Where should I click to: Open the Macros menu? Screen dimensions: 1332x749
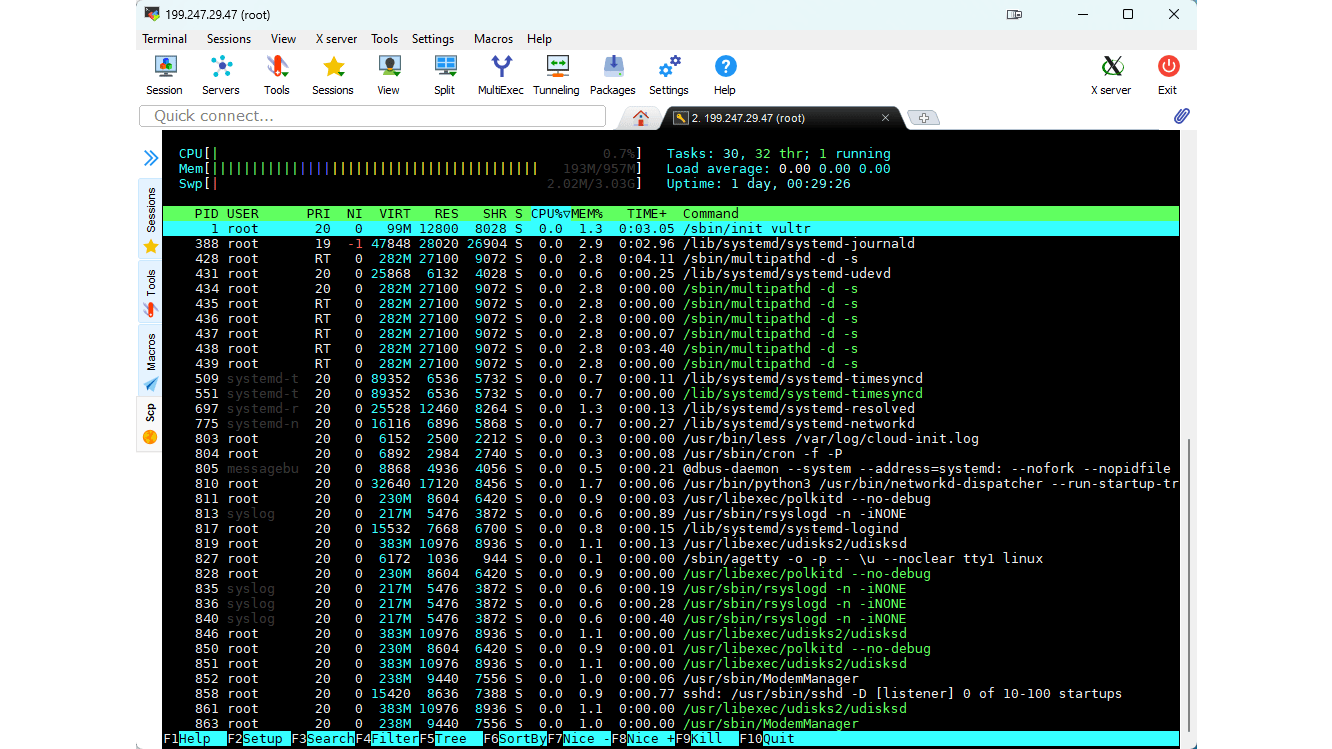point(493,39)
